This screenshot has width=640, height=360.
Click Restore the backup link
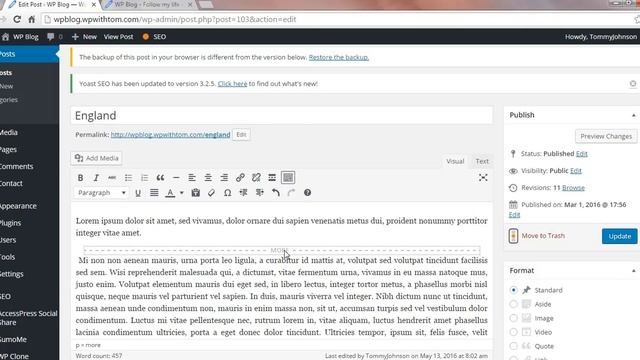coord(339,58)
